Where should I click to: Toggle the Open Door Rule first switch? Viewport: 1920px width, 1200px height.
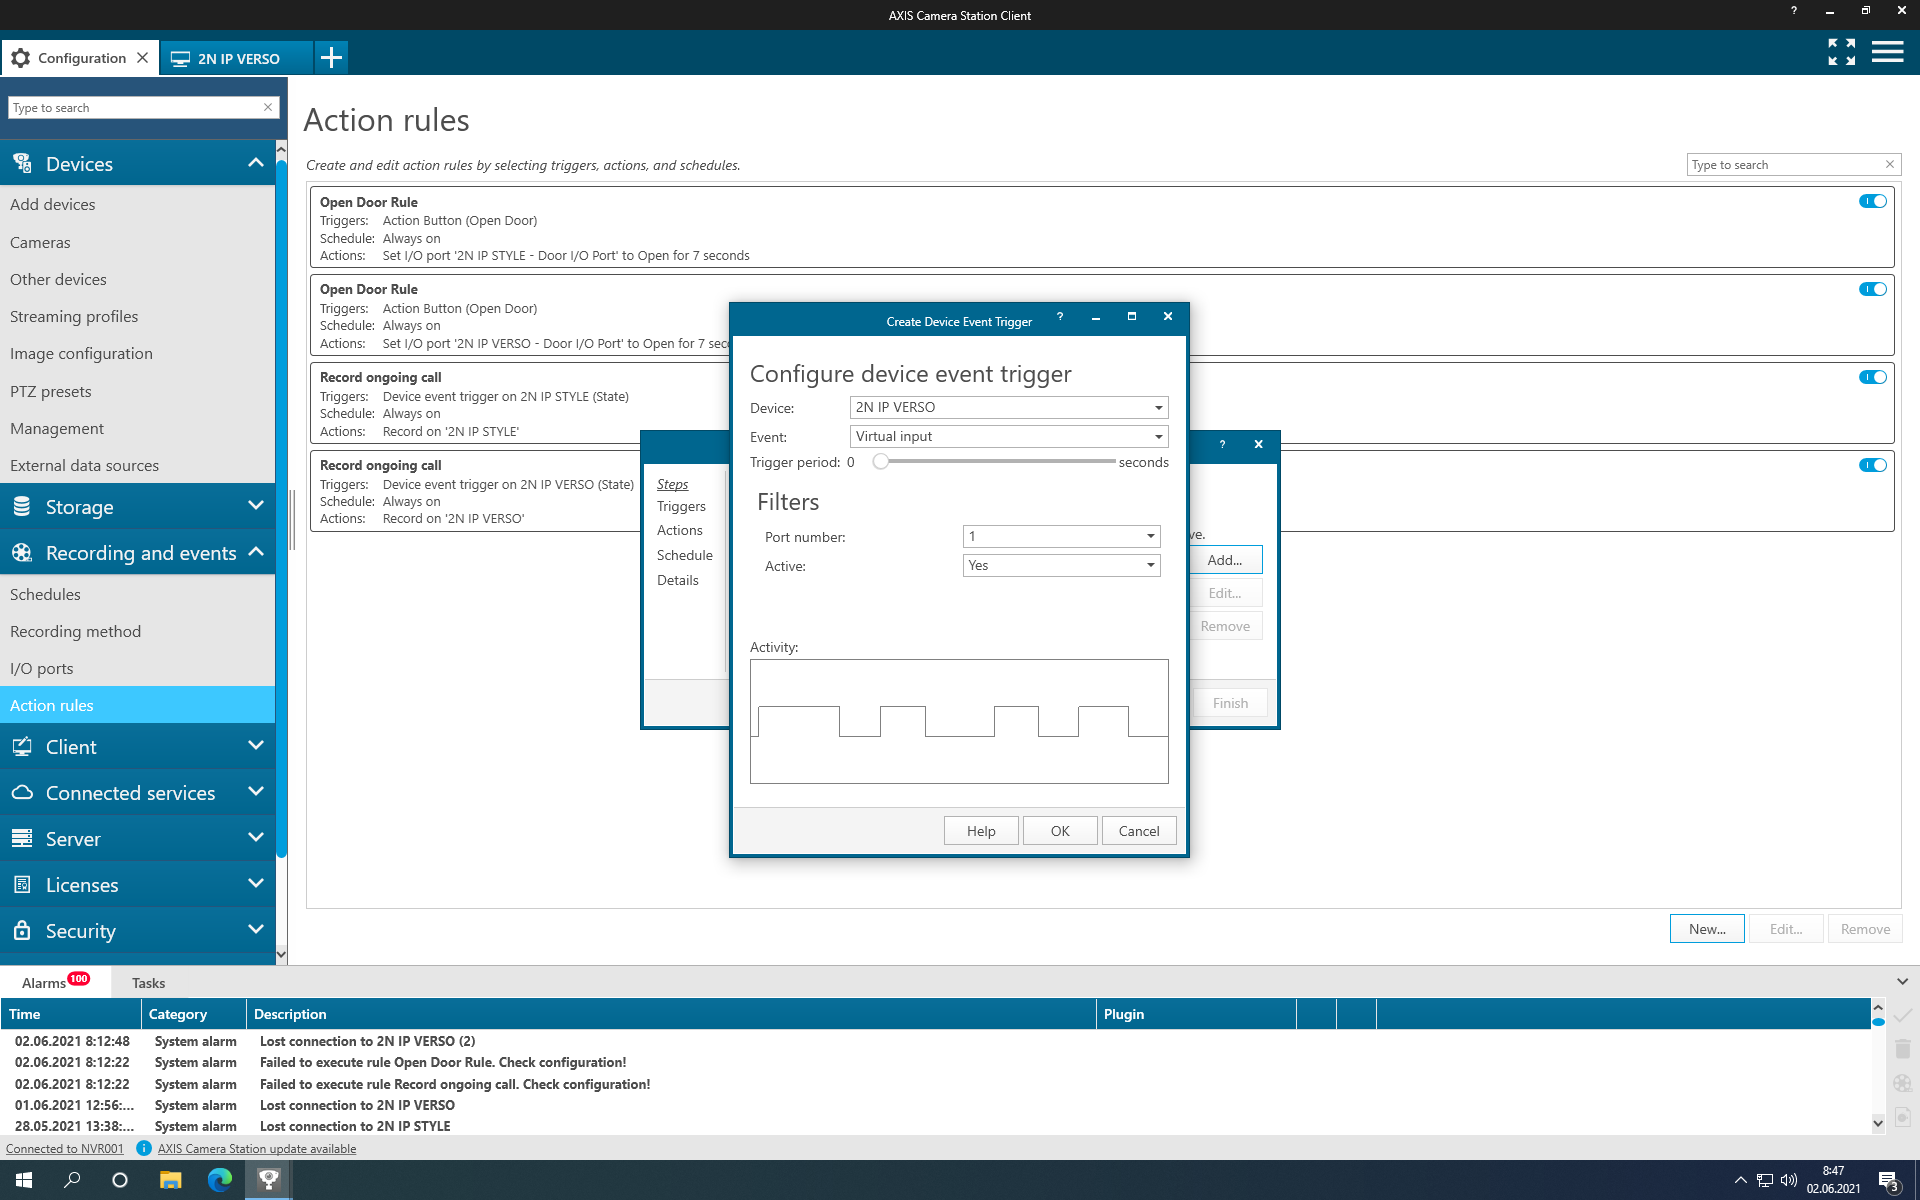pyautogui.click(x=1872, y=202)
